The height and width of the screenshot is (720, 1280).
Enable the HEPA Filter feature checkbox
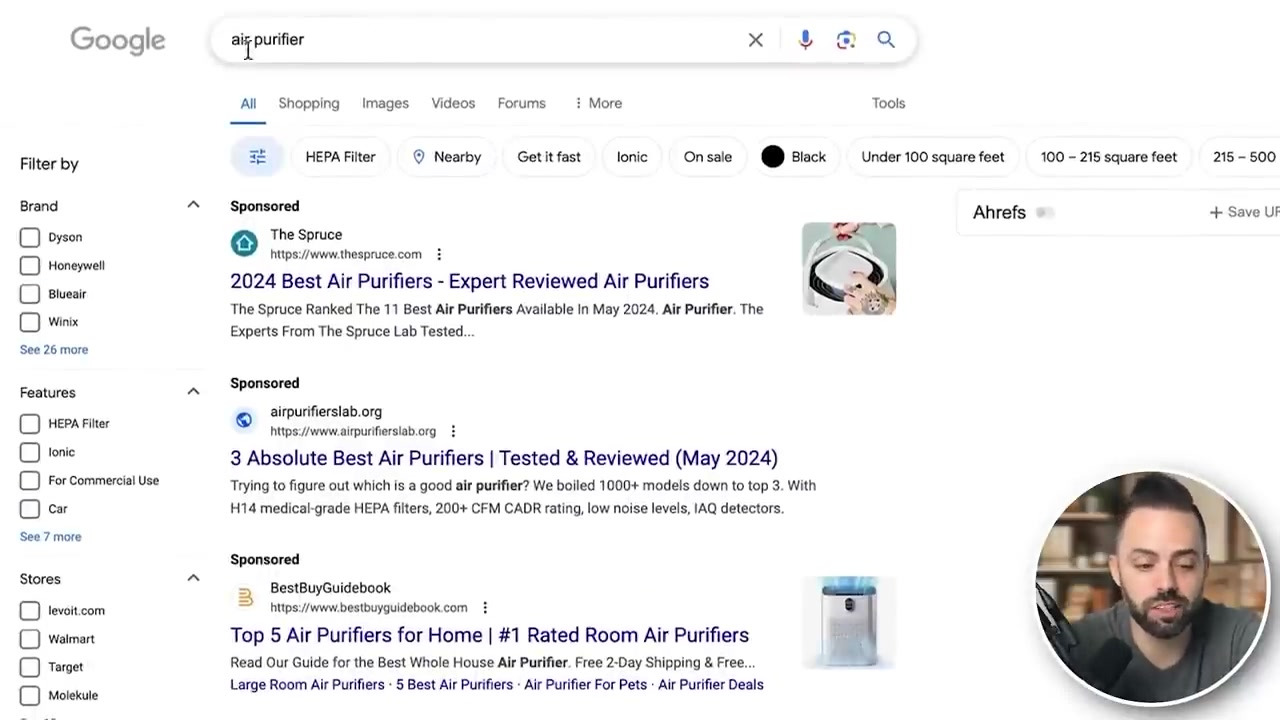pos(30,424)
